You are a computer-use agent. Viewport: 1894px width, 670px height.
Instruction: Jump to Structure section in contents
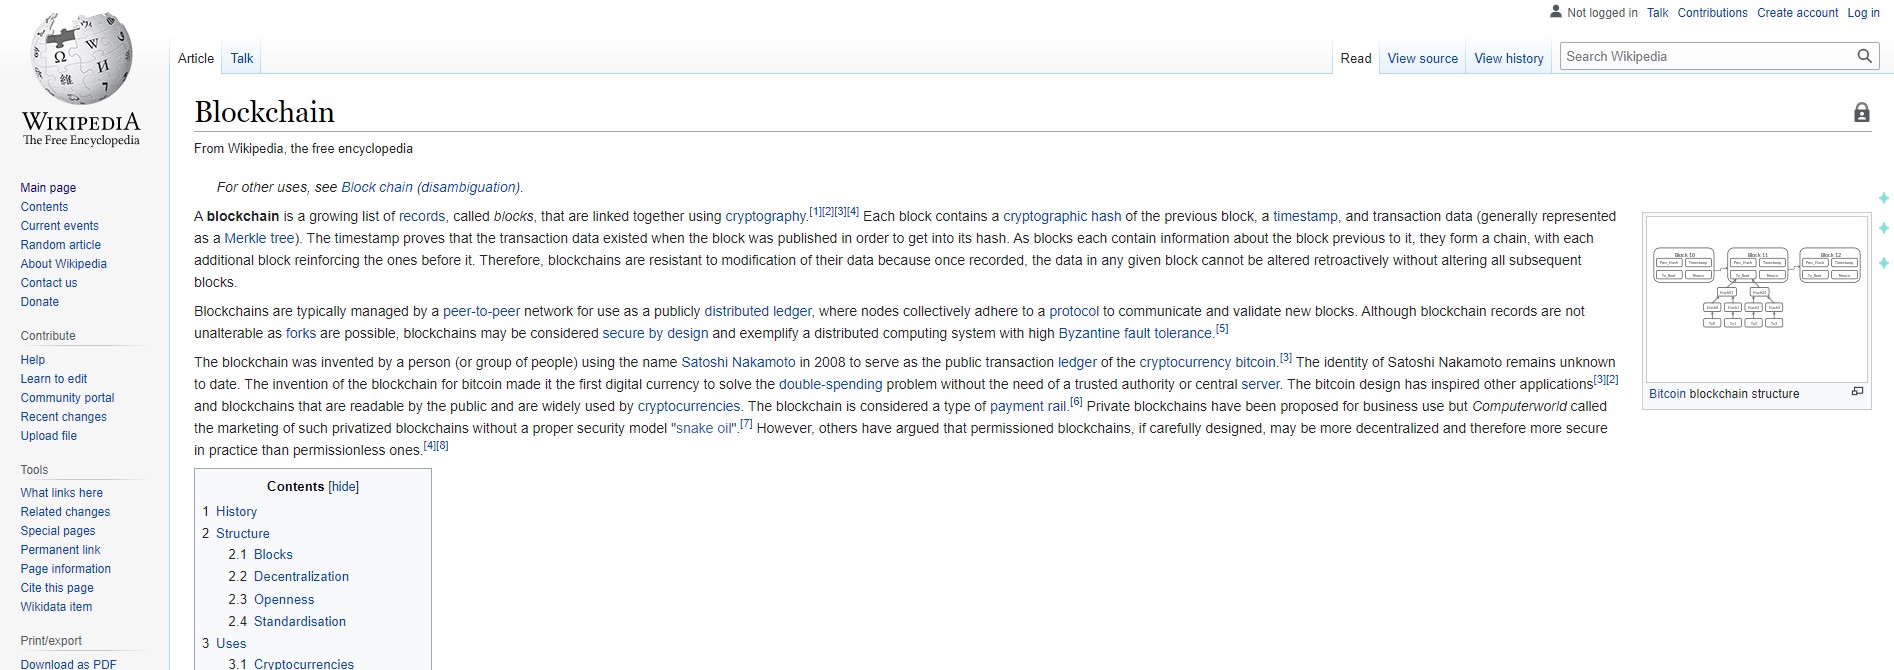pos(242,533)
